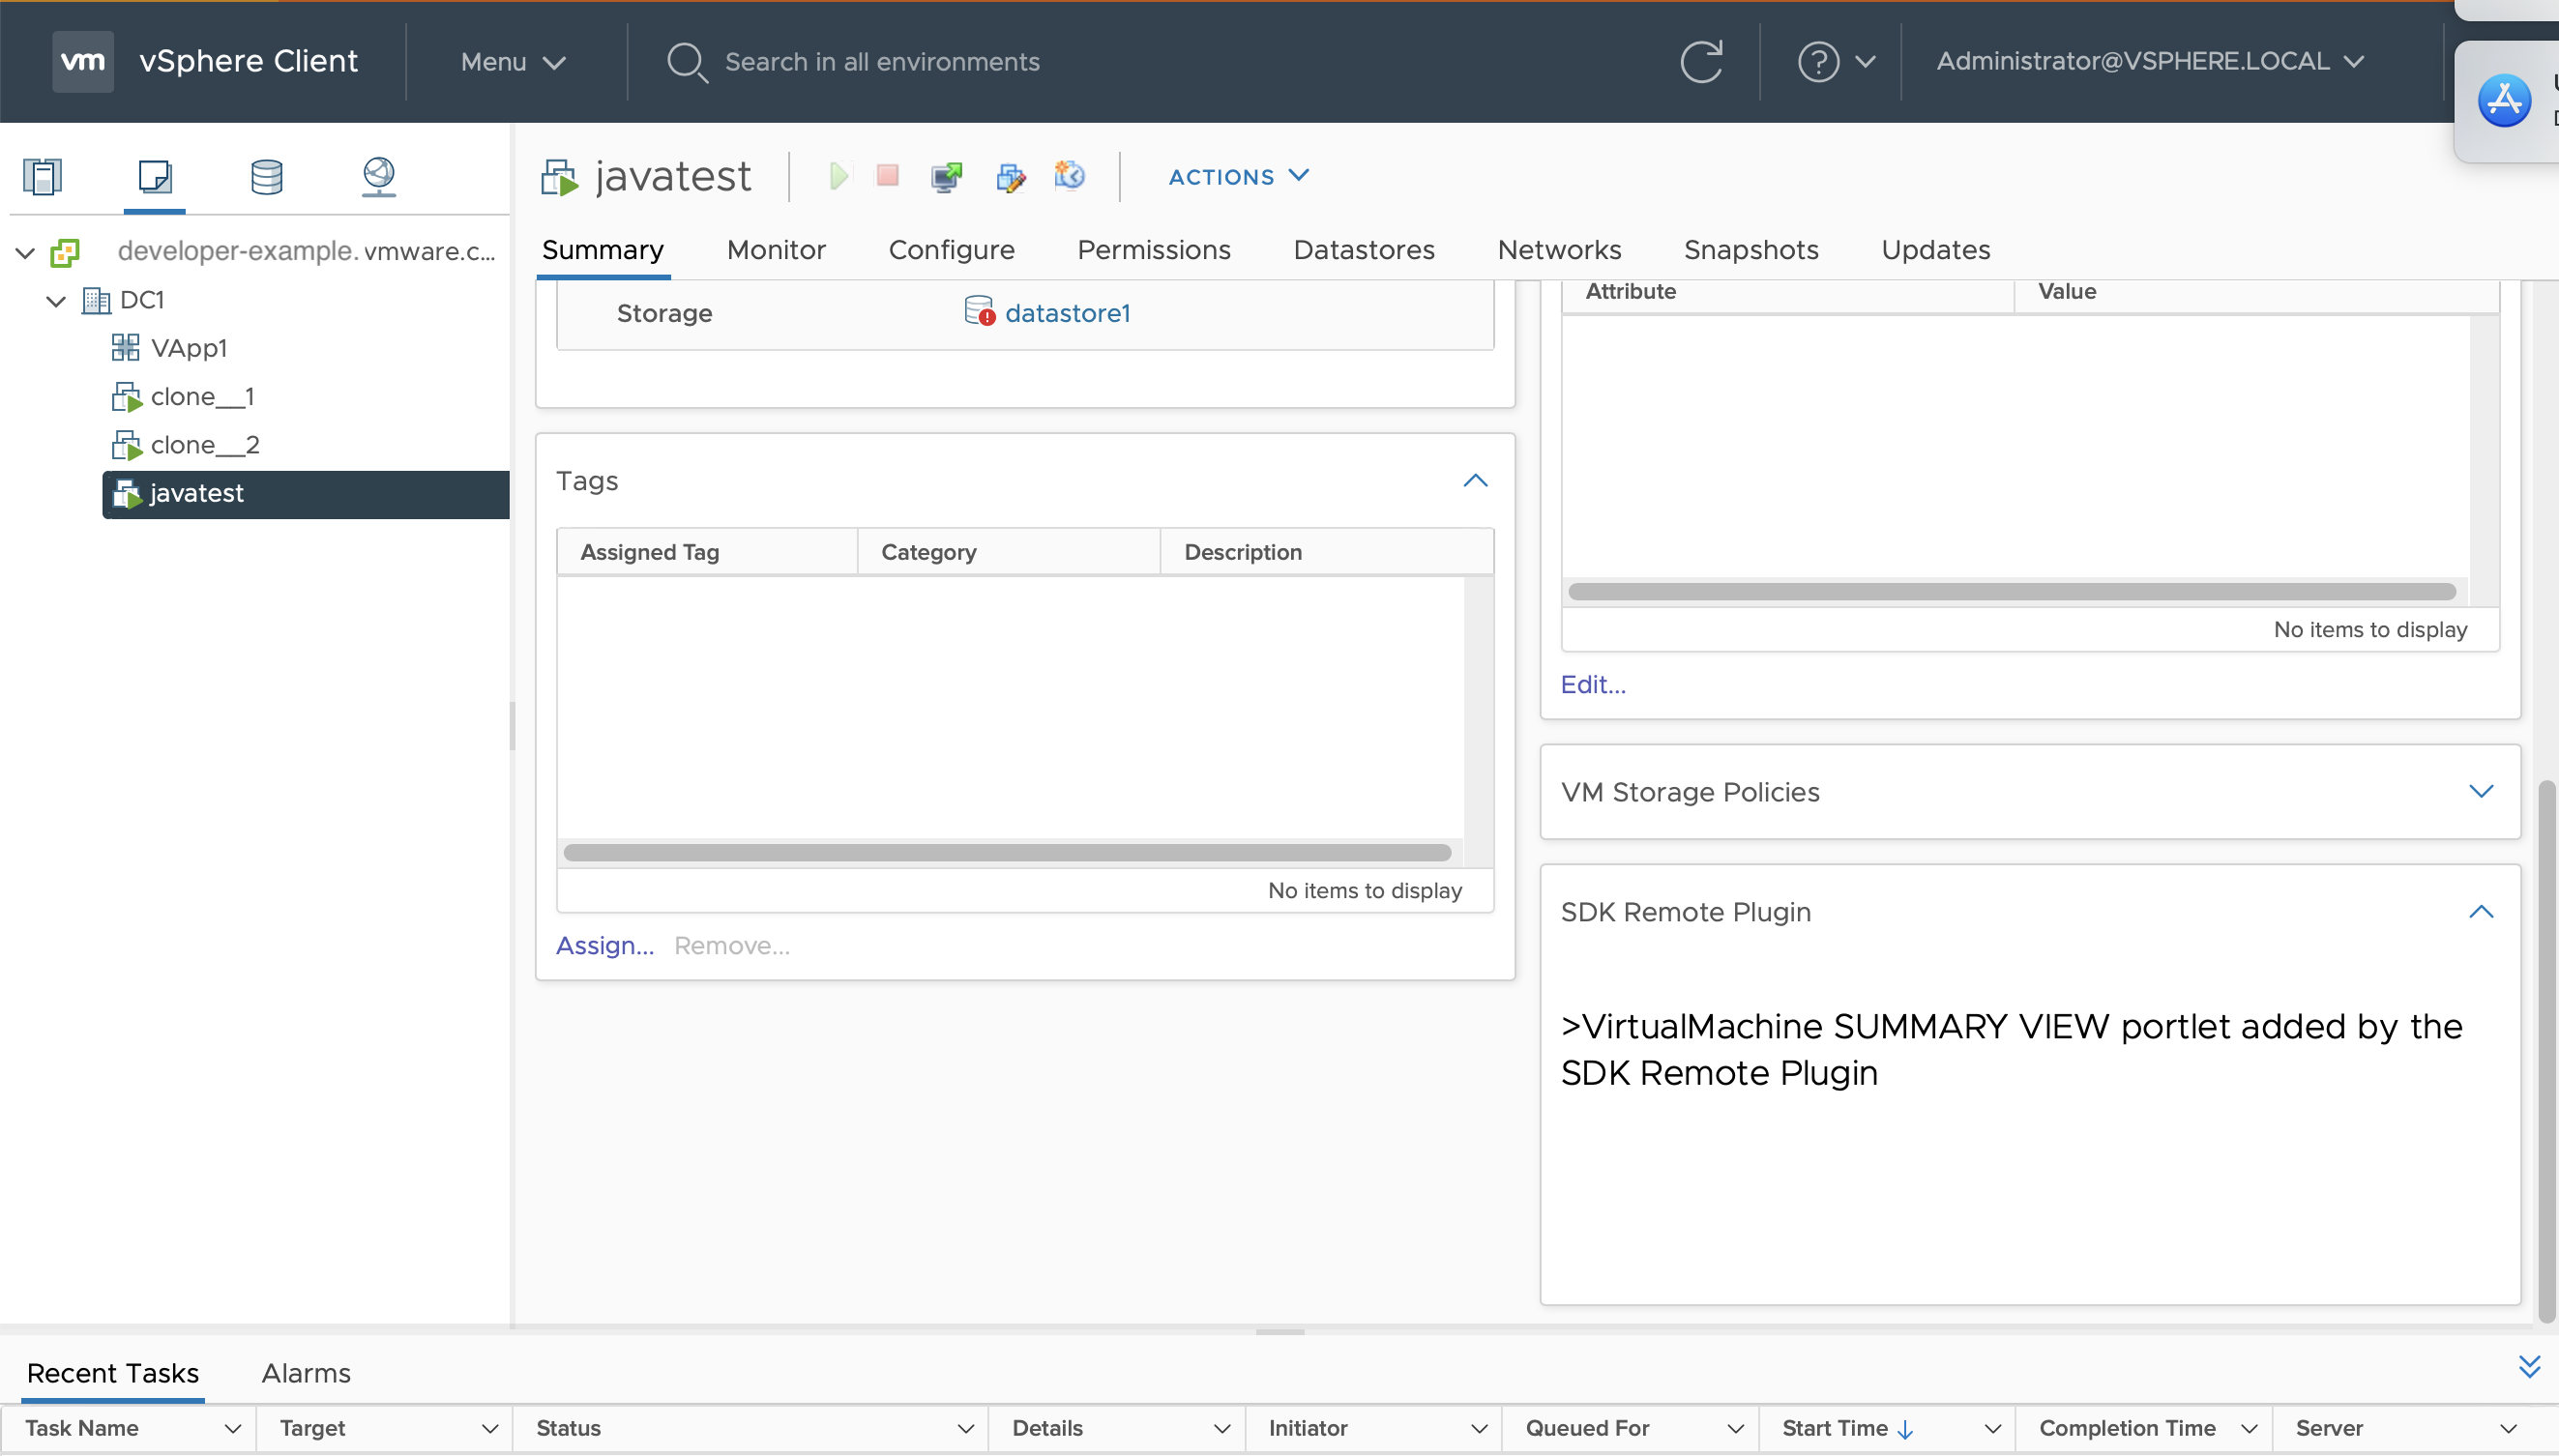
Task: Click the VMware vm logo
Action: point(82,61)
